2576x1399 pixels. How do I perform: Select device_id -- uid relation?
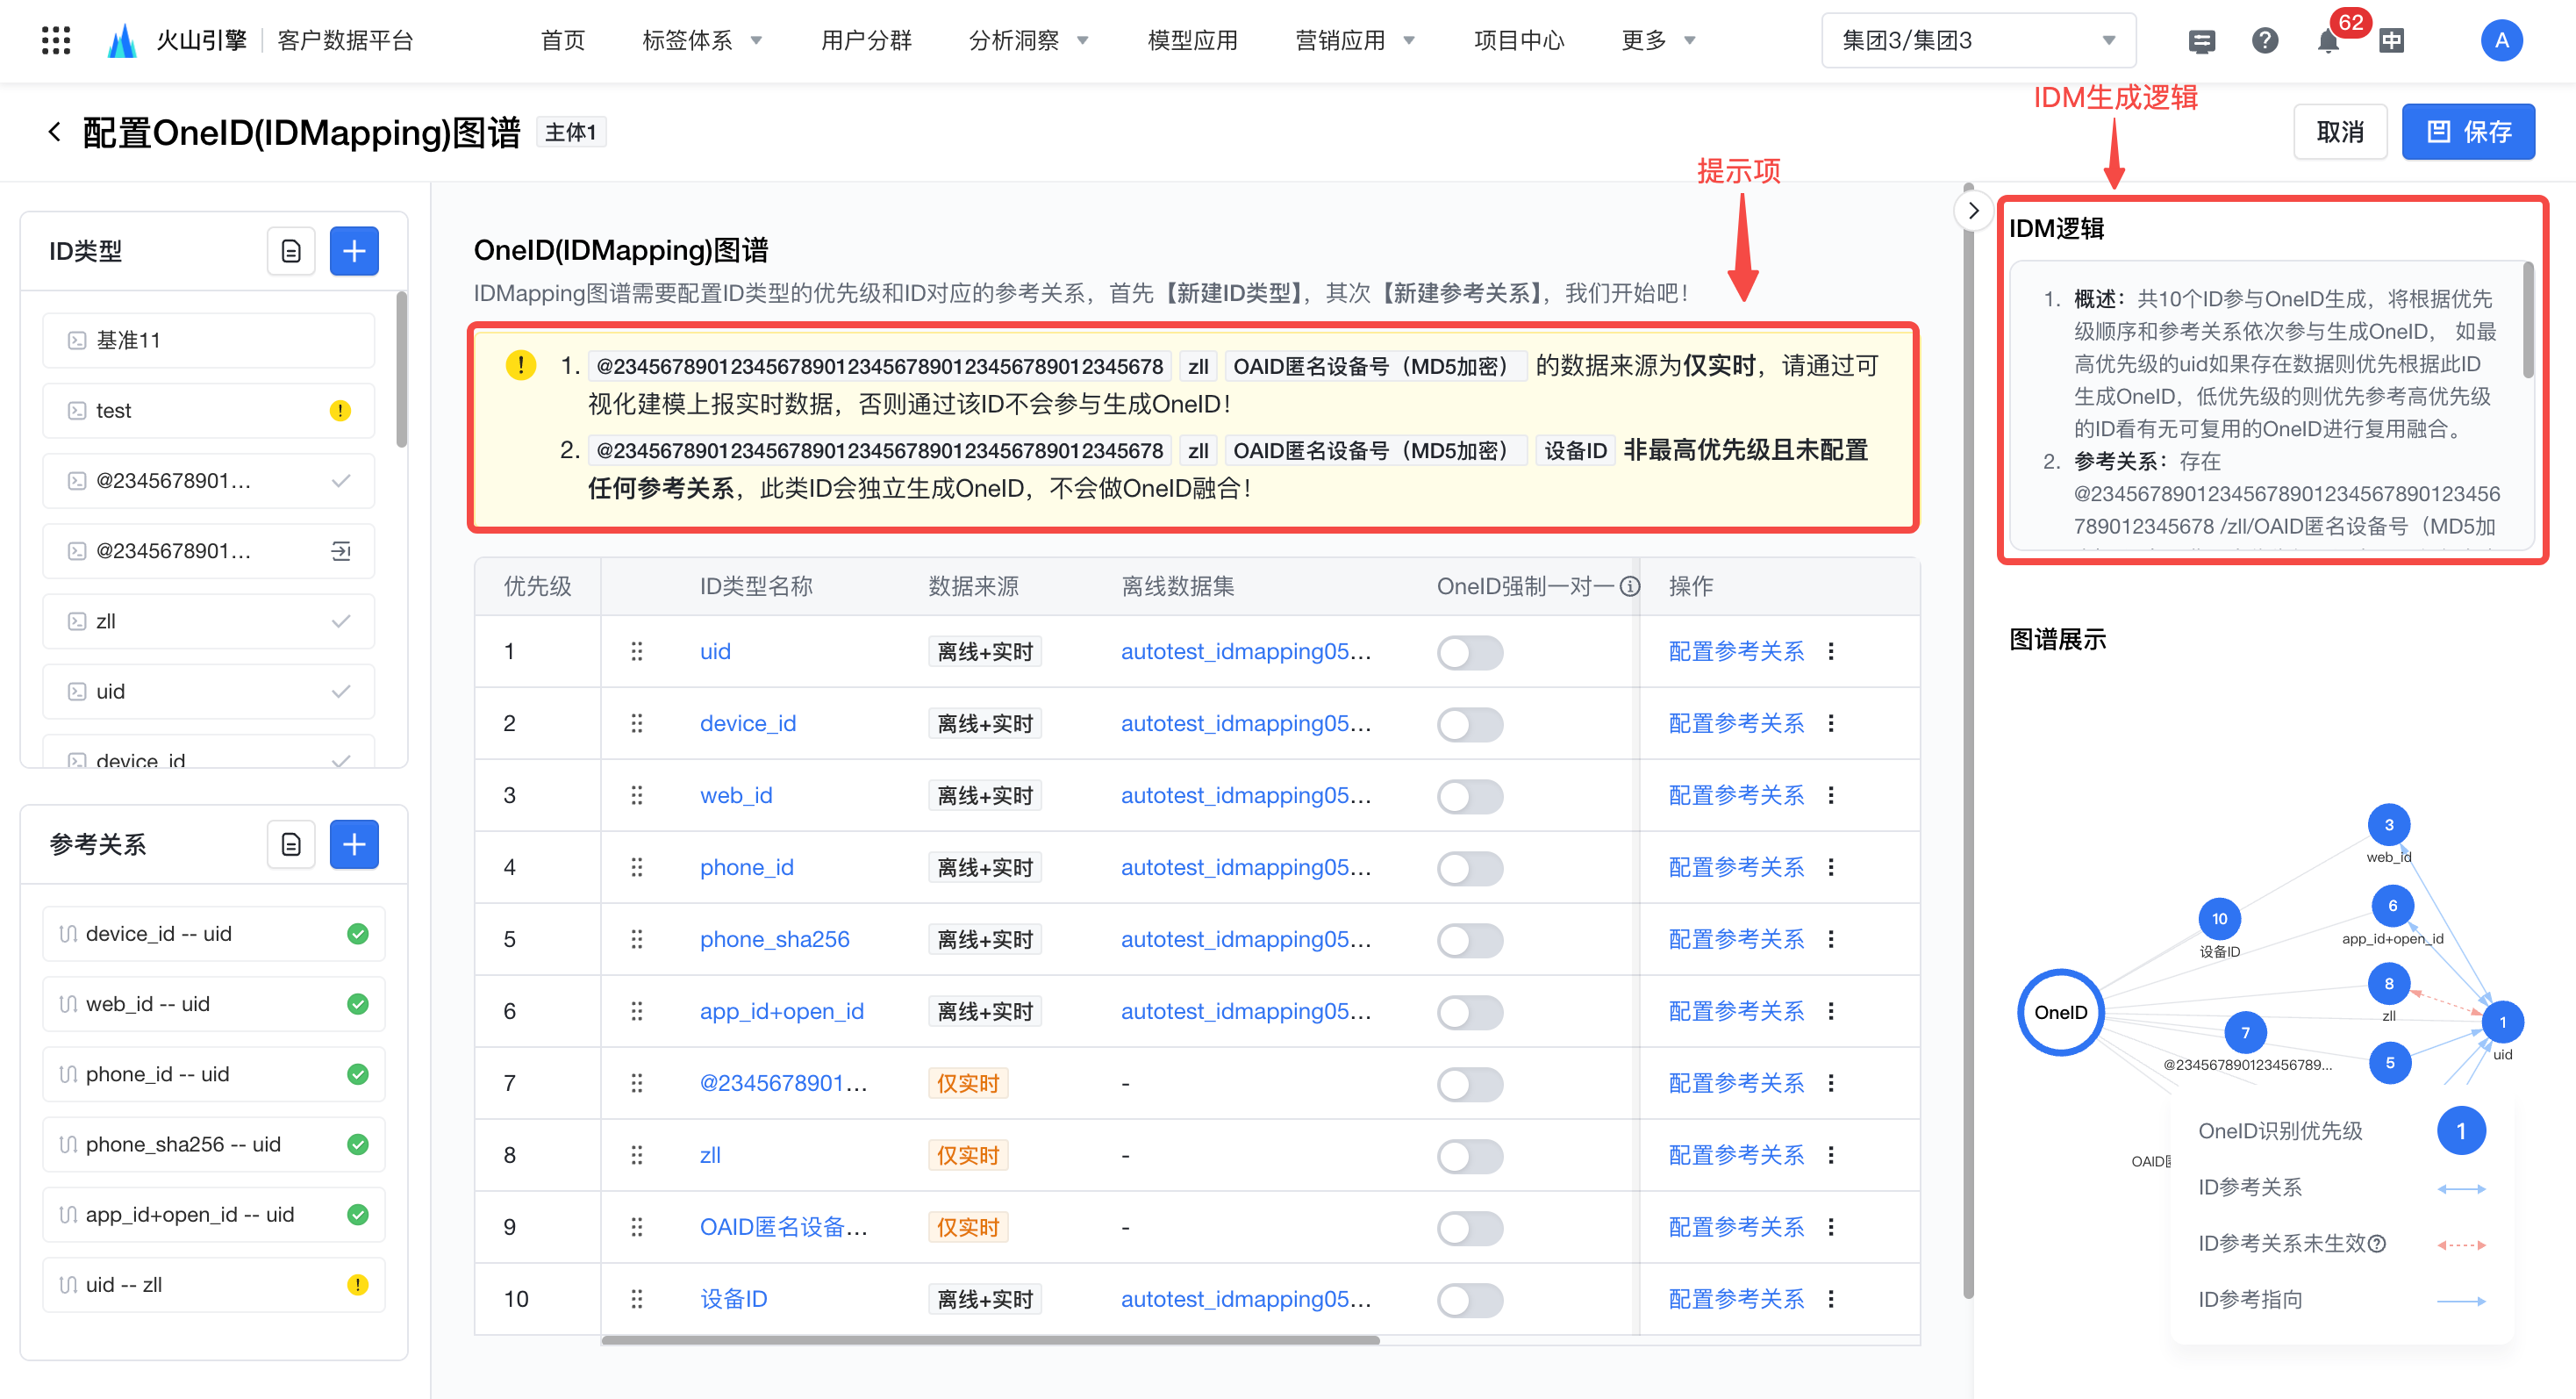click(213, 933)
